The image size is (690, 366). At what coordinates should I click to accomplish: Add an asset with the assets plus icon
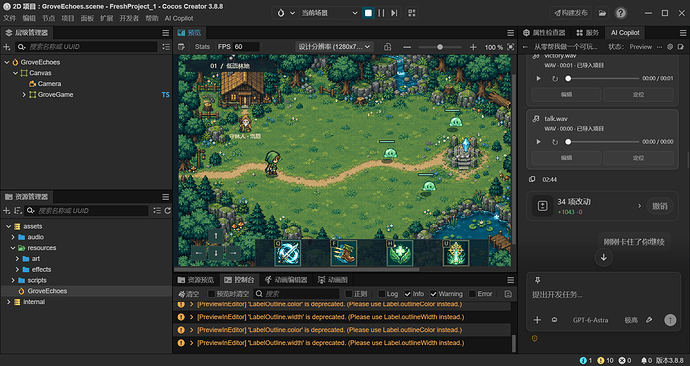(7, 211)
